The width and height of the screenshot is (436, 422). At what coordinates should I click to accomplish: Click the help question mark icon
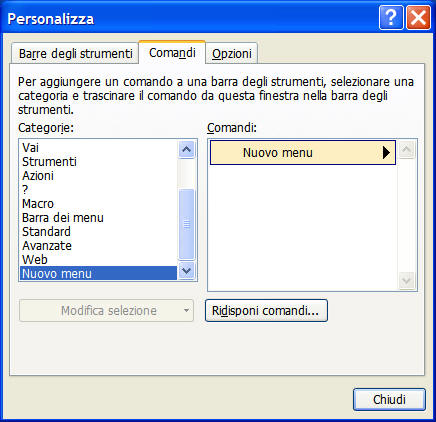391,18
